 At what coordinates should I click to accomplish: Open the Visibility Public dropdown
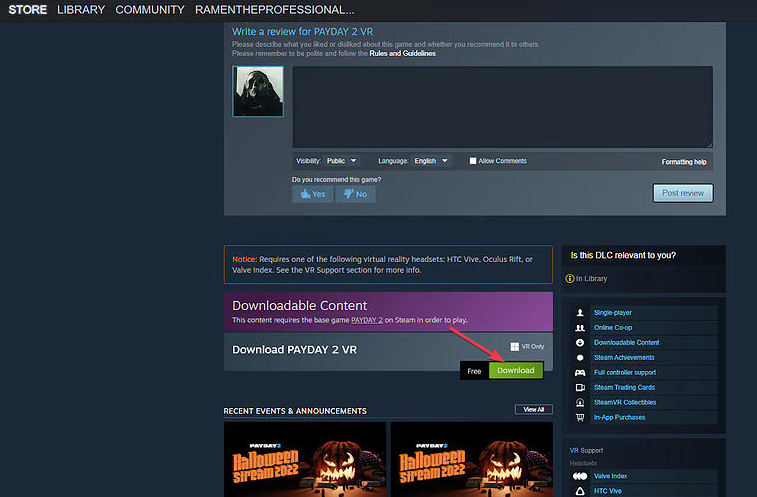[341, 161]
